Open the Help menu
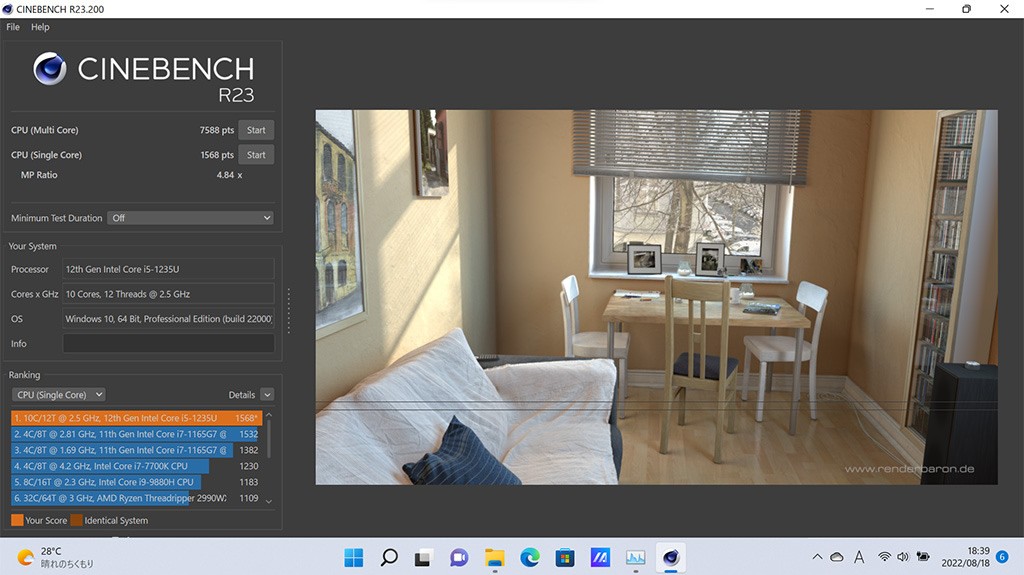This screenshot has width=1024, height=575. (x=40, y=27)
